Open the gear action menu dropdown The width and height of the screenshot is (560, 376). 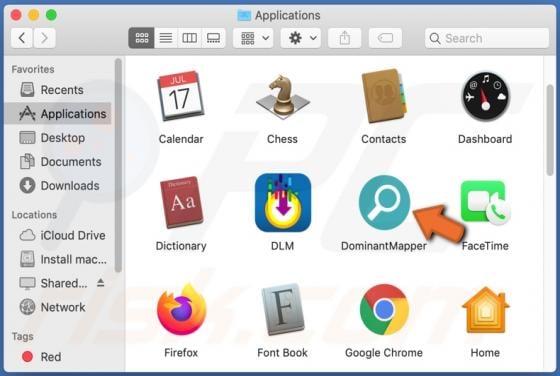[x=301, y=38]
